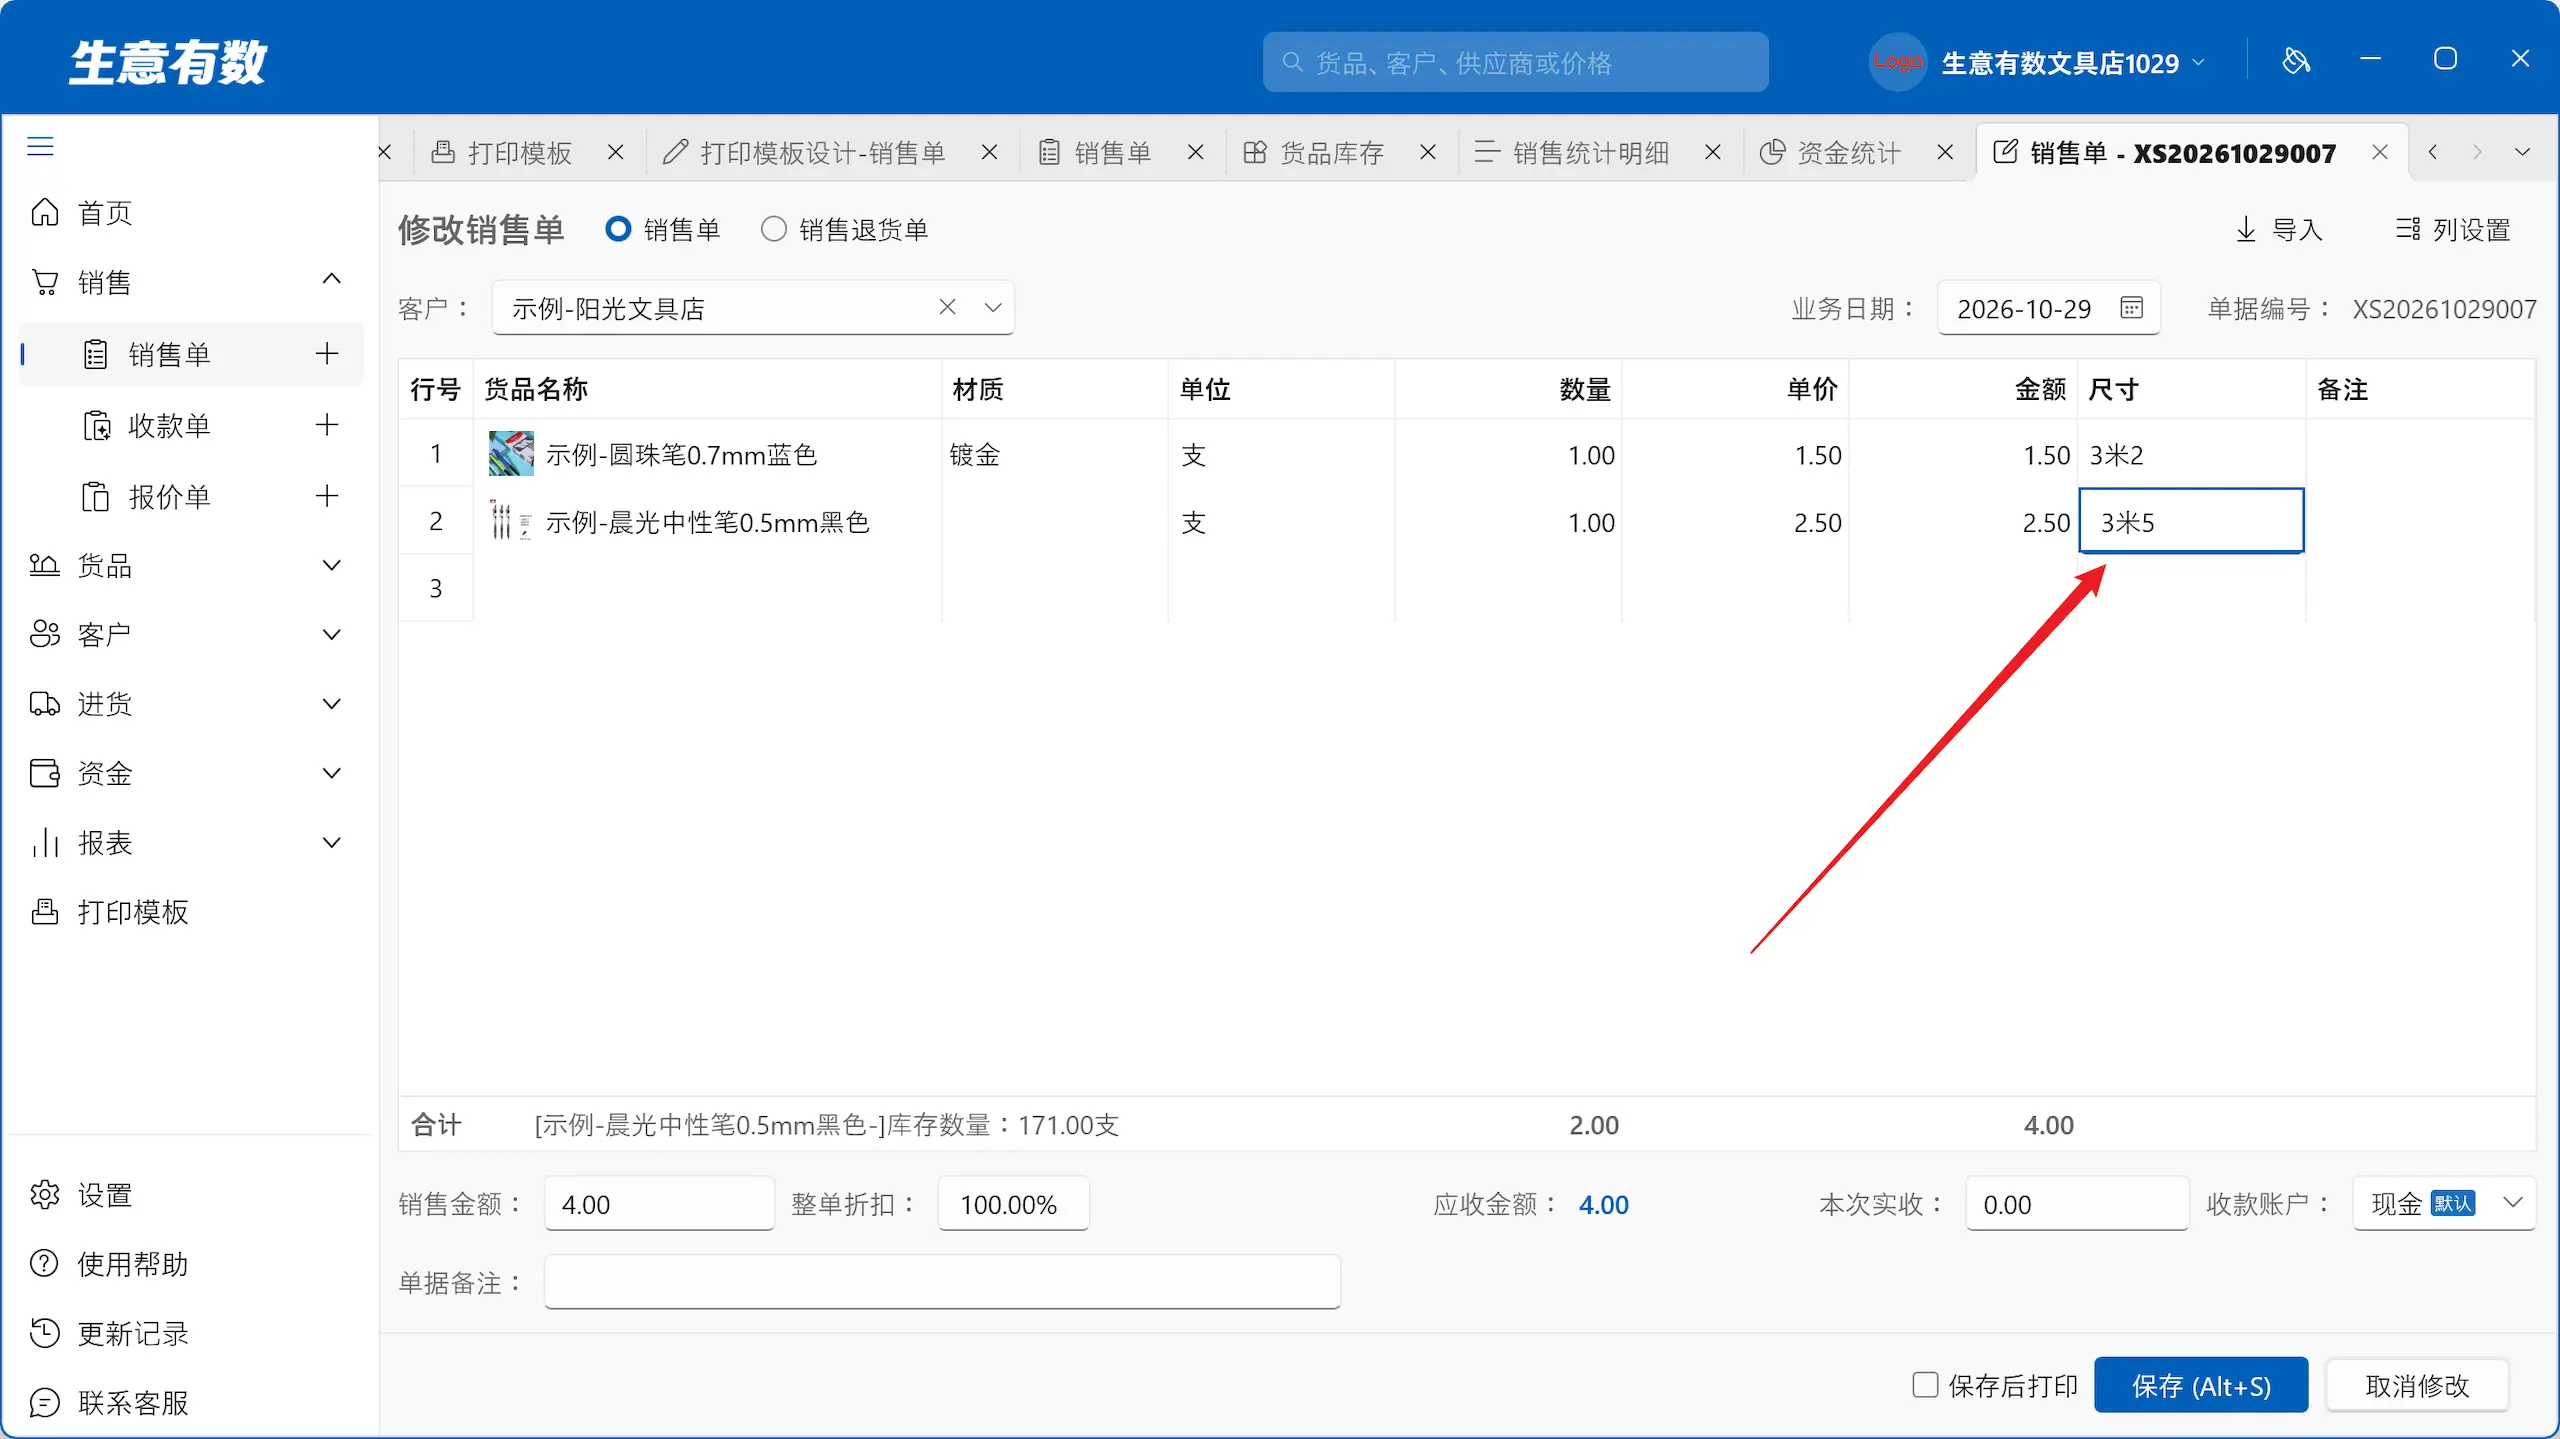Enable 保存后打印 checkbox
The height and width of the screenshot is (1439, 2560).
[x=1925, y=1385]
